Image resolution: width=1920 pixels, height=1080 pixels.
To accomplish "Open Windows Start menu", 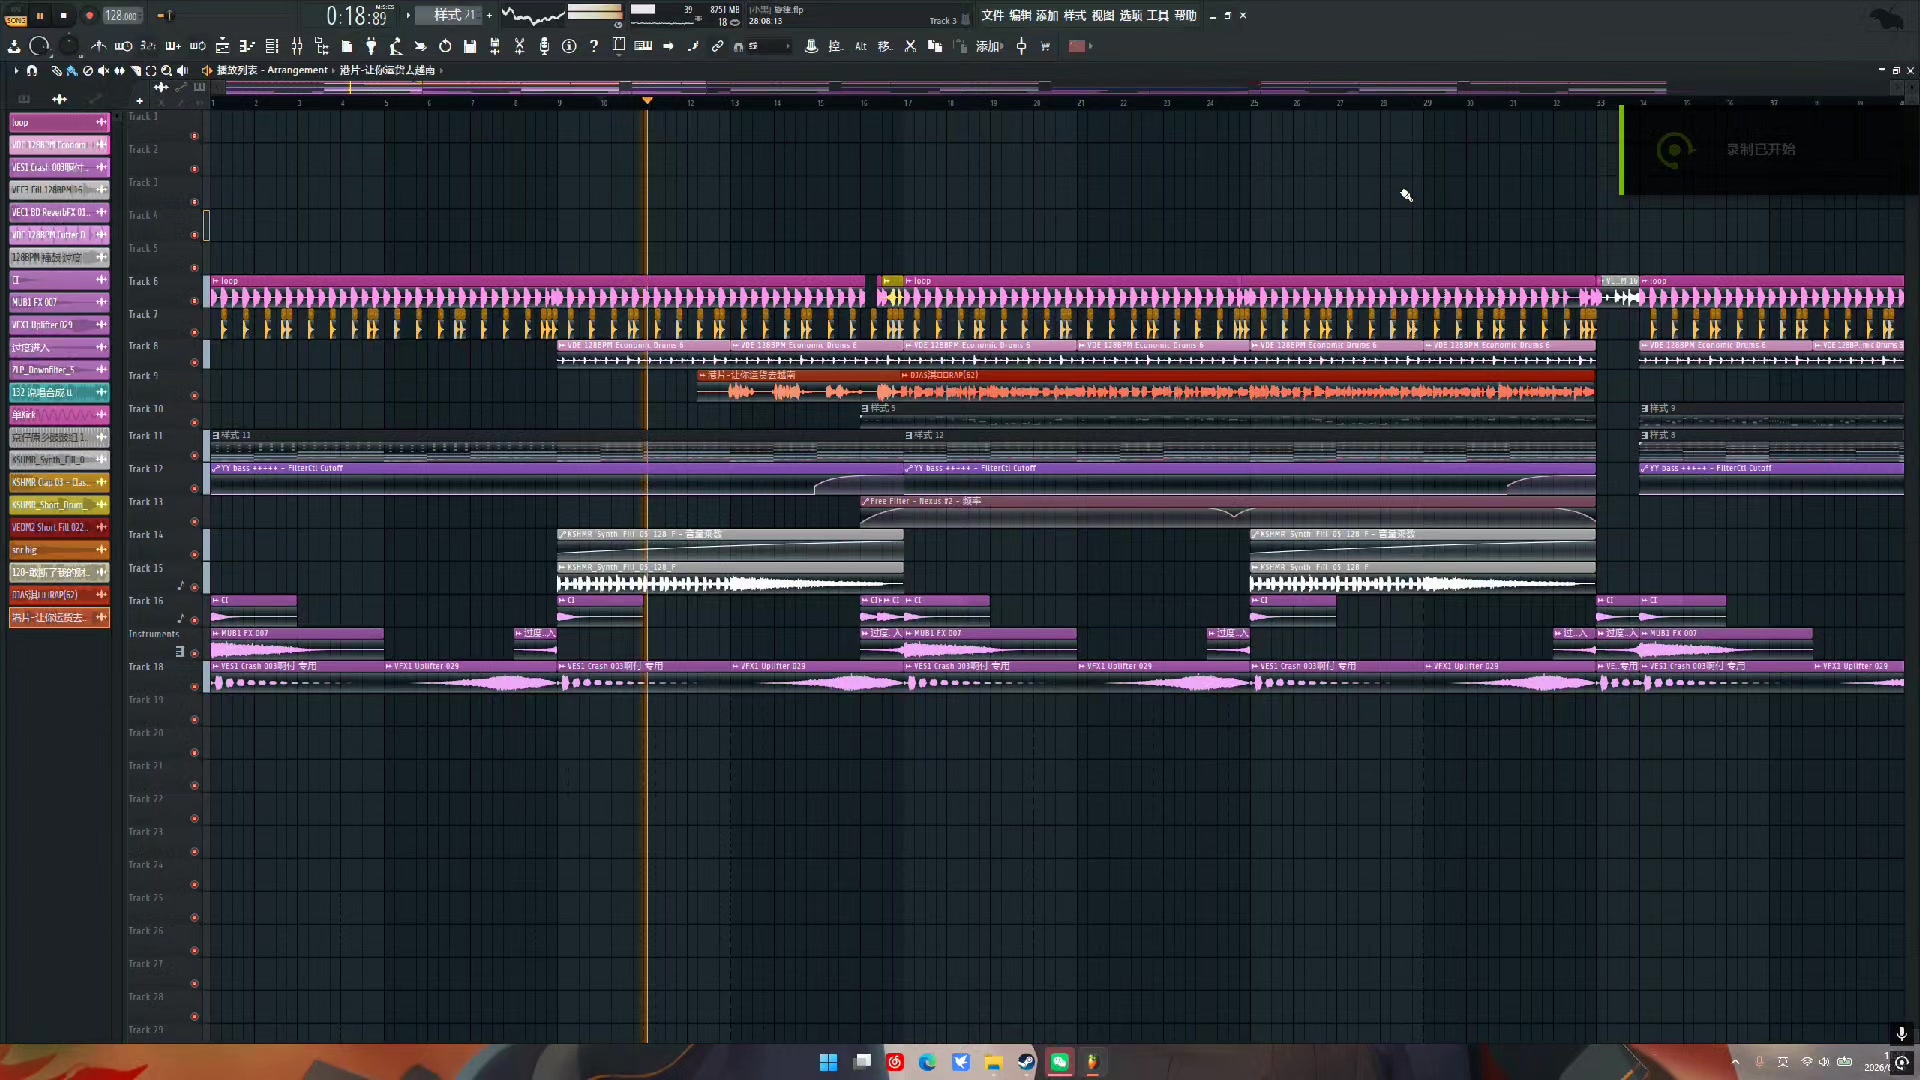I will point(828,1062).
